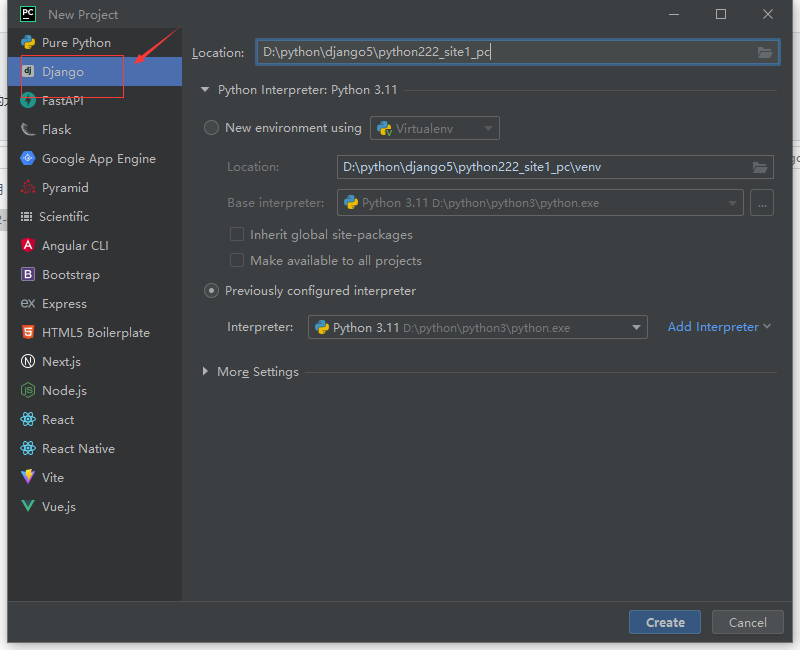800x650 pixels.
Task: Click the Vite lightning icon
Action: click(28, 477)
